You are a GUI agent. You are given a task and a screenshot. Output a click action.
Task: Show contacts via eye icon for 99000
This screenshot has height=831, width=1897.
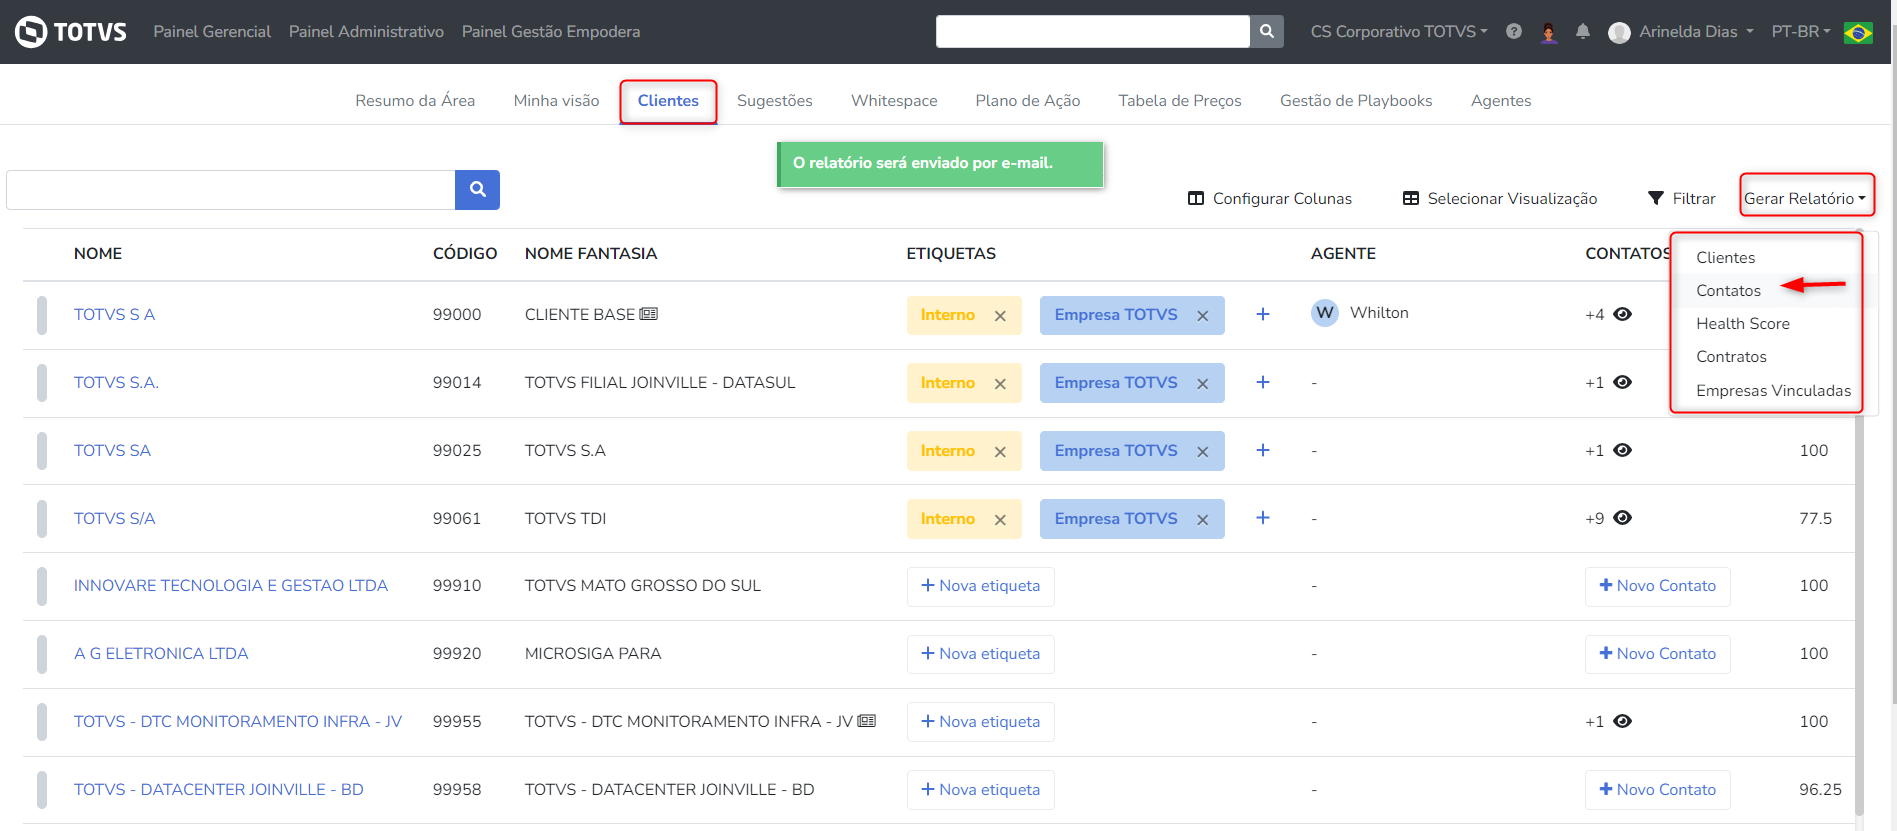coord(1623,314)
